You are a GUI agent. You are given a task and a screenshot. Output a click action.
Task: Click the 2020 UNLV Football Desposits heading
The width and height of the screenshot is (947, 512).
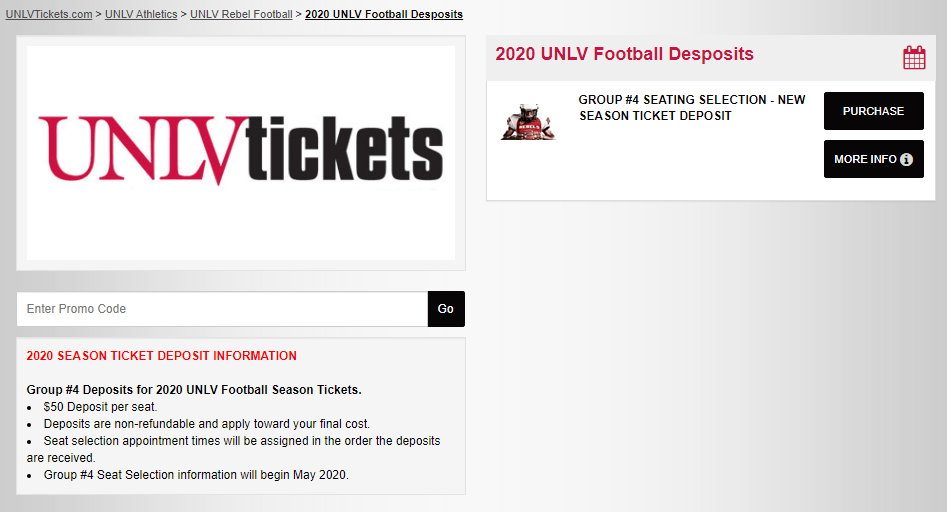624,54
